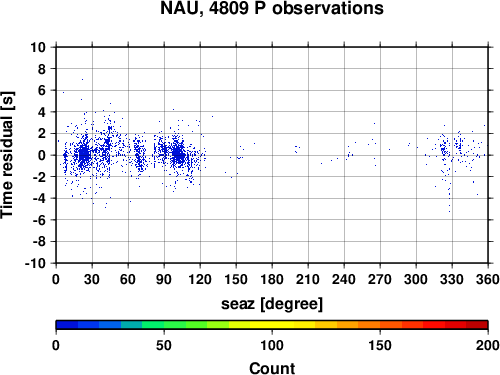
Task: Click the x-axis tick label 90
Action: pyautogui.click(x=164, y=279)
